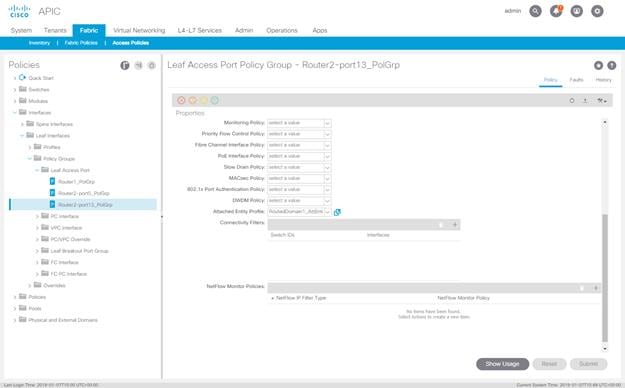This screenshot has height=388, width=625.
Task: Expand the Spine Interfaces folder
Action: pyautogui.click(x=22, y=124)
